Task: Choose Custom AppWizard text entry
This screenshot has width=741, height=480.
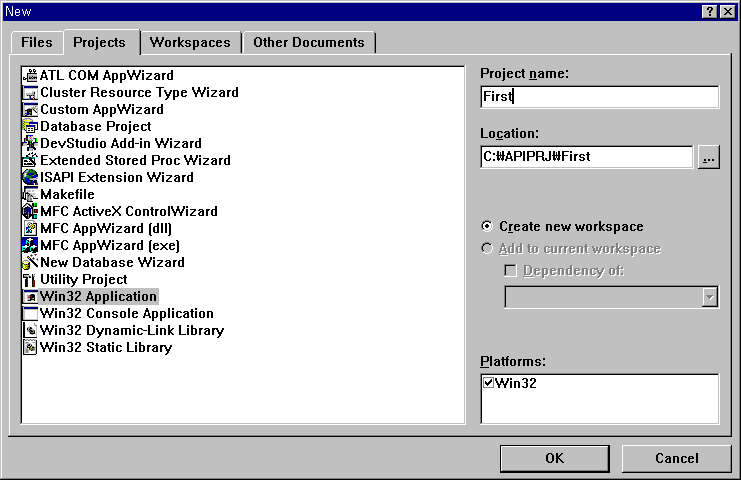Action: [102, 110]
